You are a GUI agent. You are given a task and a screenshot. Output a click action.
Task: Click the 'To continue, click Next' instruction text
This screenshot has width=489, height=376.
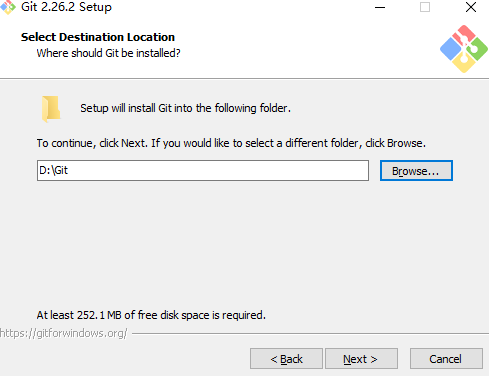[x=231, y=143]
